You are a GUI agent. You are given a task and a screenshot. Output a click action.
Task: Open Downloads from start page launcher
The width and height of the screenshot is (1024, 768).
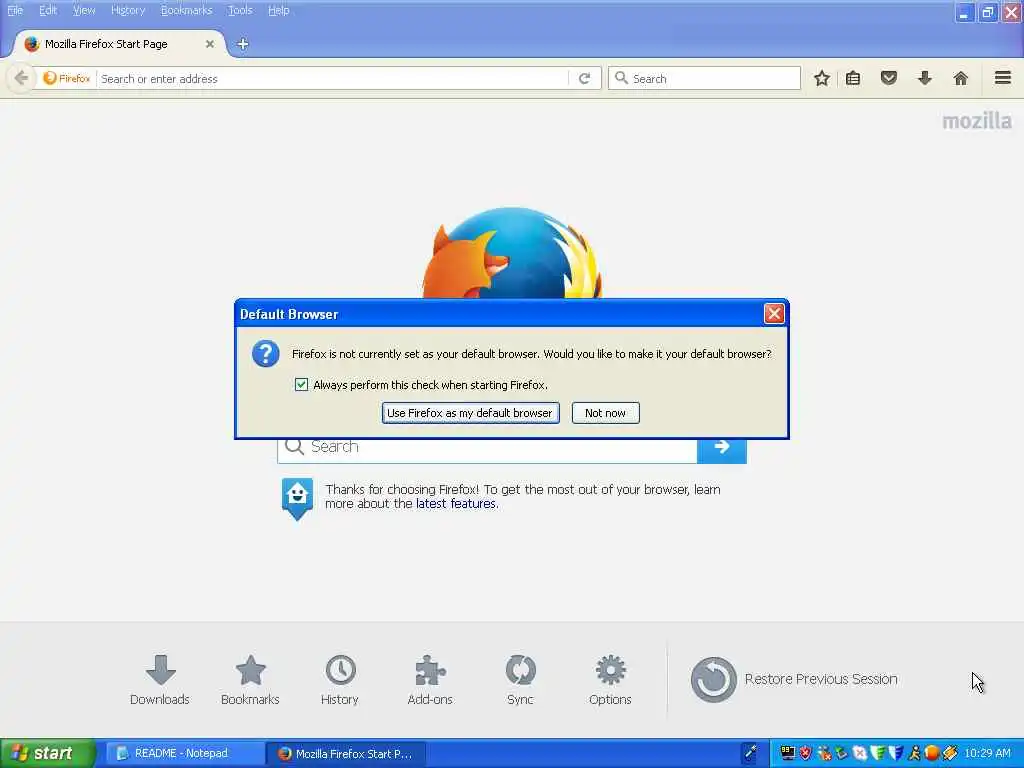[160, 680]
